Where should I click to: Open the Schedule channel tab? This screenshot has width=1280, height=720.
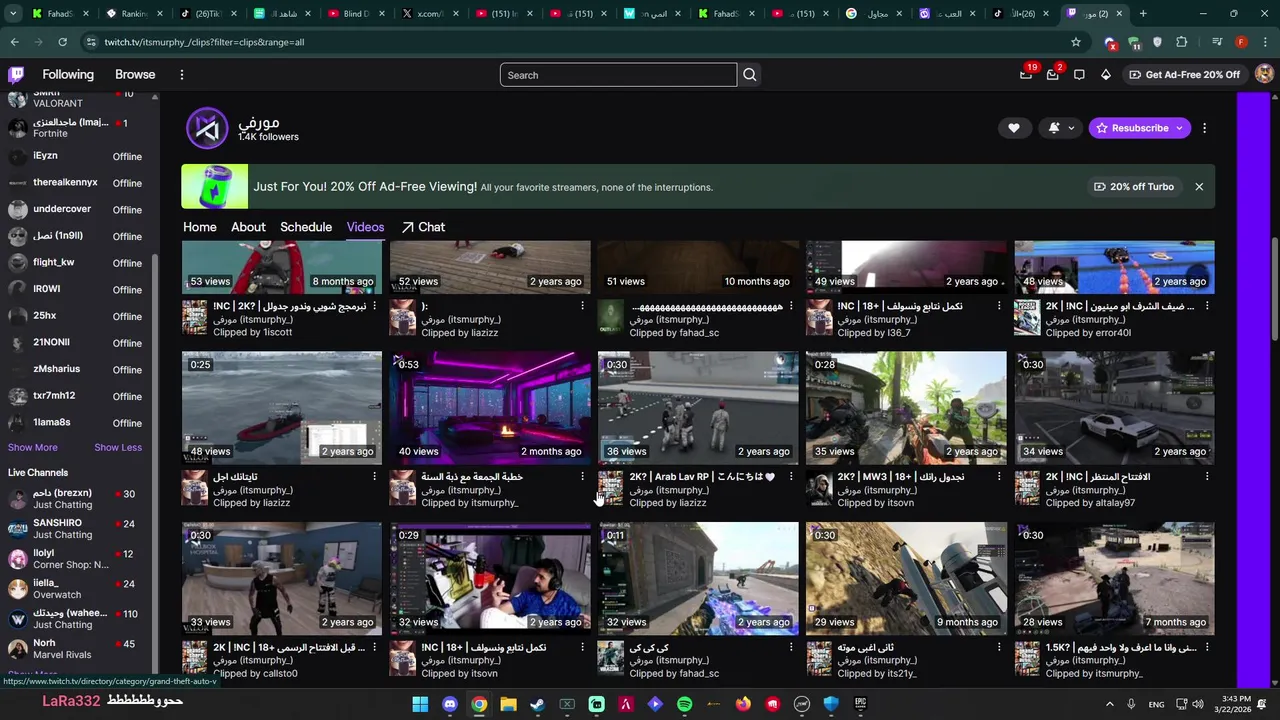pyautogui.click(x=306, y=227)
